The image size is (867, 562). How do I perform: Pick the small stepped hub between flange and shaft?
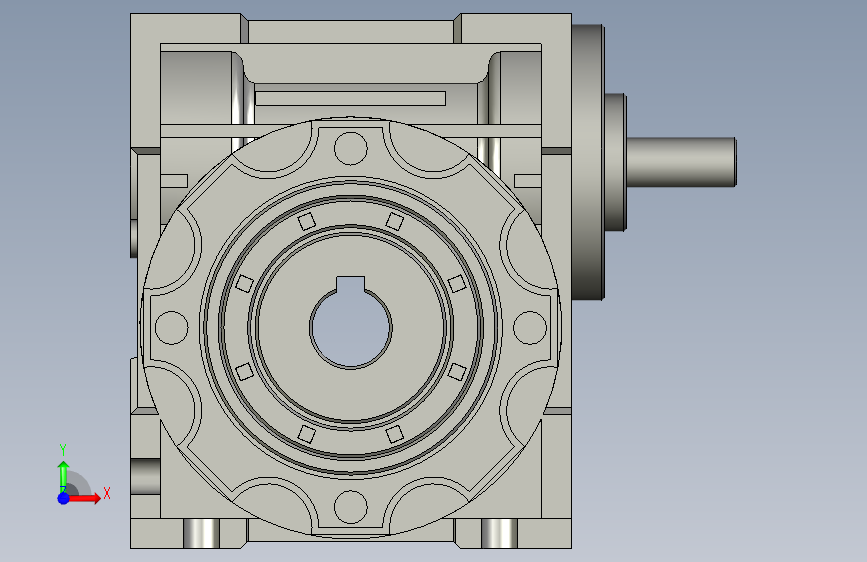(x=615, y=162)
